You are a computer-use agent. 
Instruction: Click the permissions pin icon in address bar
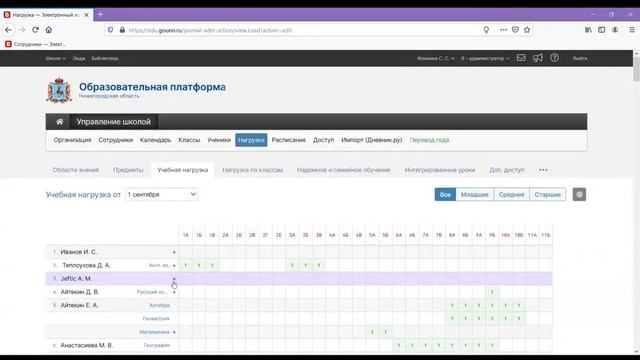click(x=486, y=30)
